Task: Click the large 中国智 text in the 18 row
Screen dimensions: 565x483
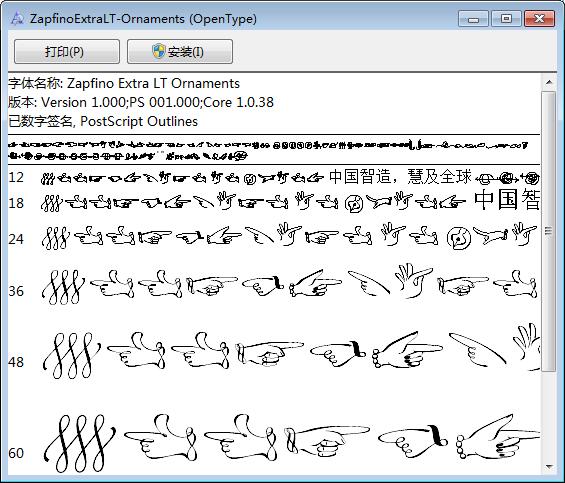Action: (507, 200)
